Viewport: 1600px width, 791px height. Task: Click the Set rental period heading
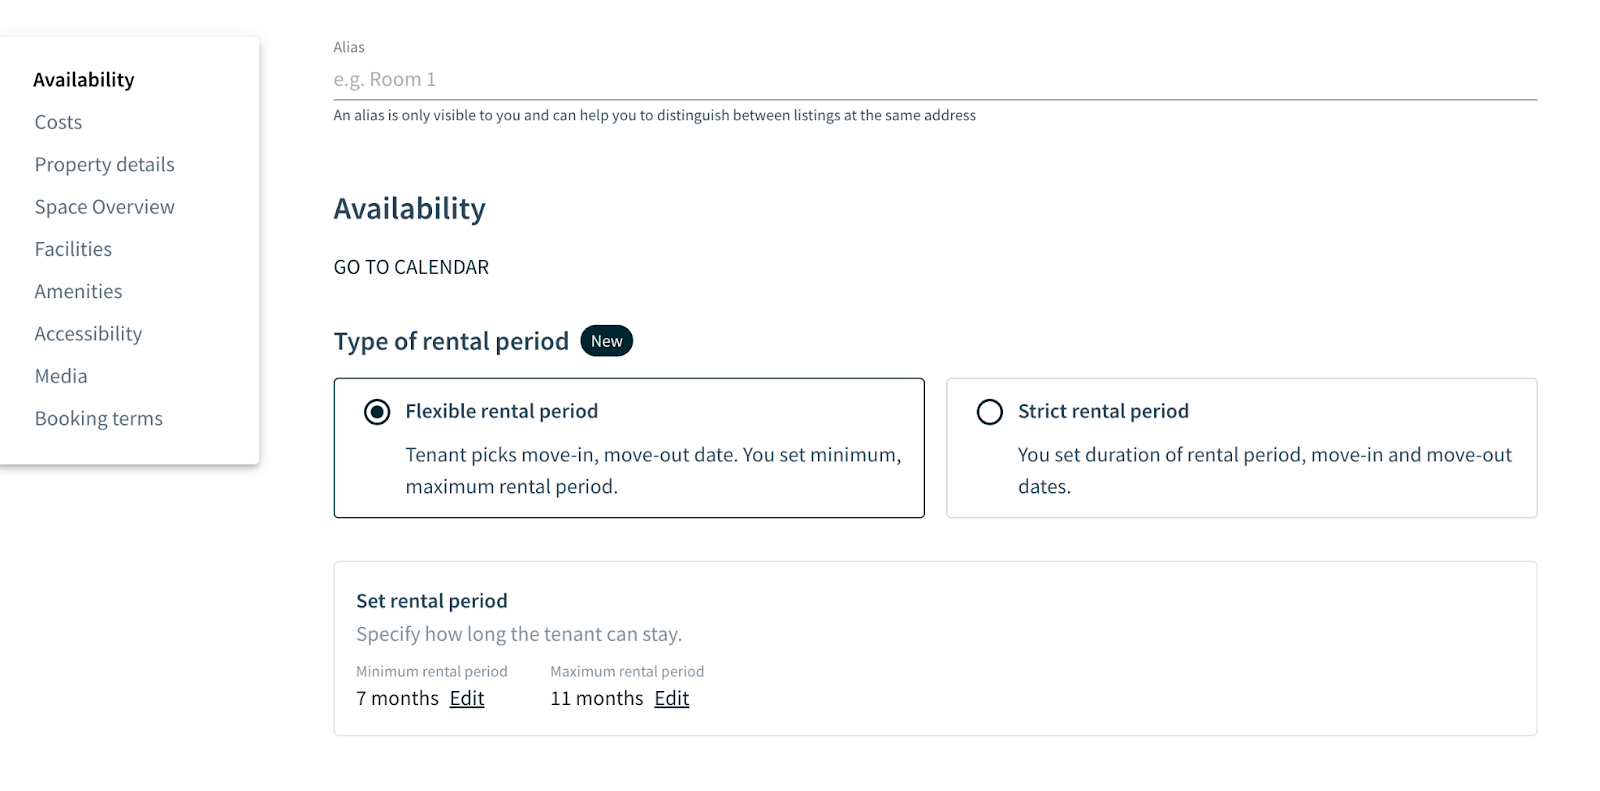click(x=432, y=601)
